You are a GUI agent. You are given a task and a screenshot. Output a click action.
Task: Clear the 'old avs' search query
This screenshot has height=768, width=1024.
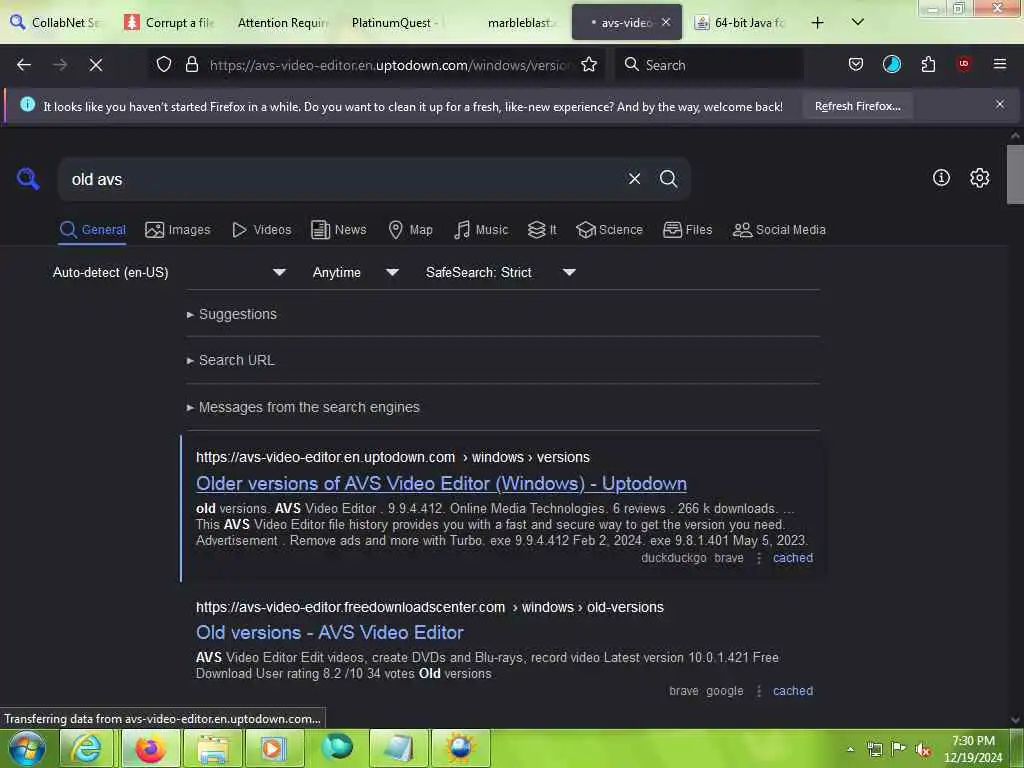[634, 179]
